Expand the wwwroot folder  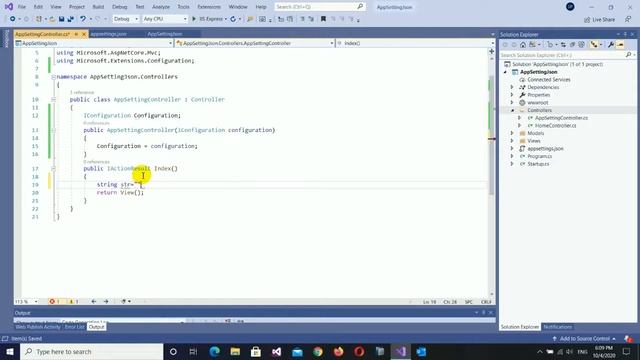(x=512, y=102)
